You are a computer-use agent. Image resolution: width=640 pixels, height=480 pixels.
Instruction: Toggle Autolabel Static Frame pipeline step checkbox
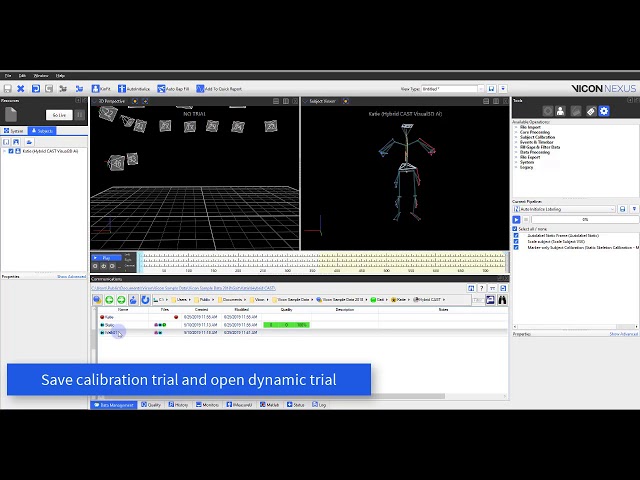516,236
